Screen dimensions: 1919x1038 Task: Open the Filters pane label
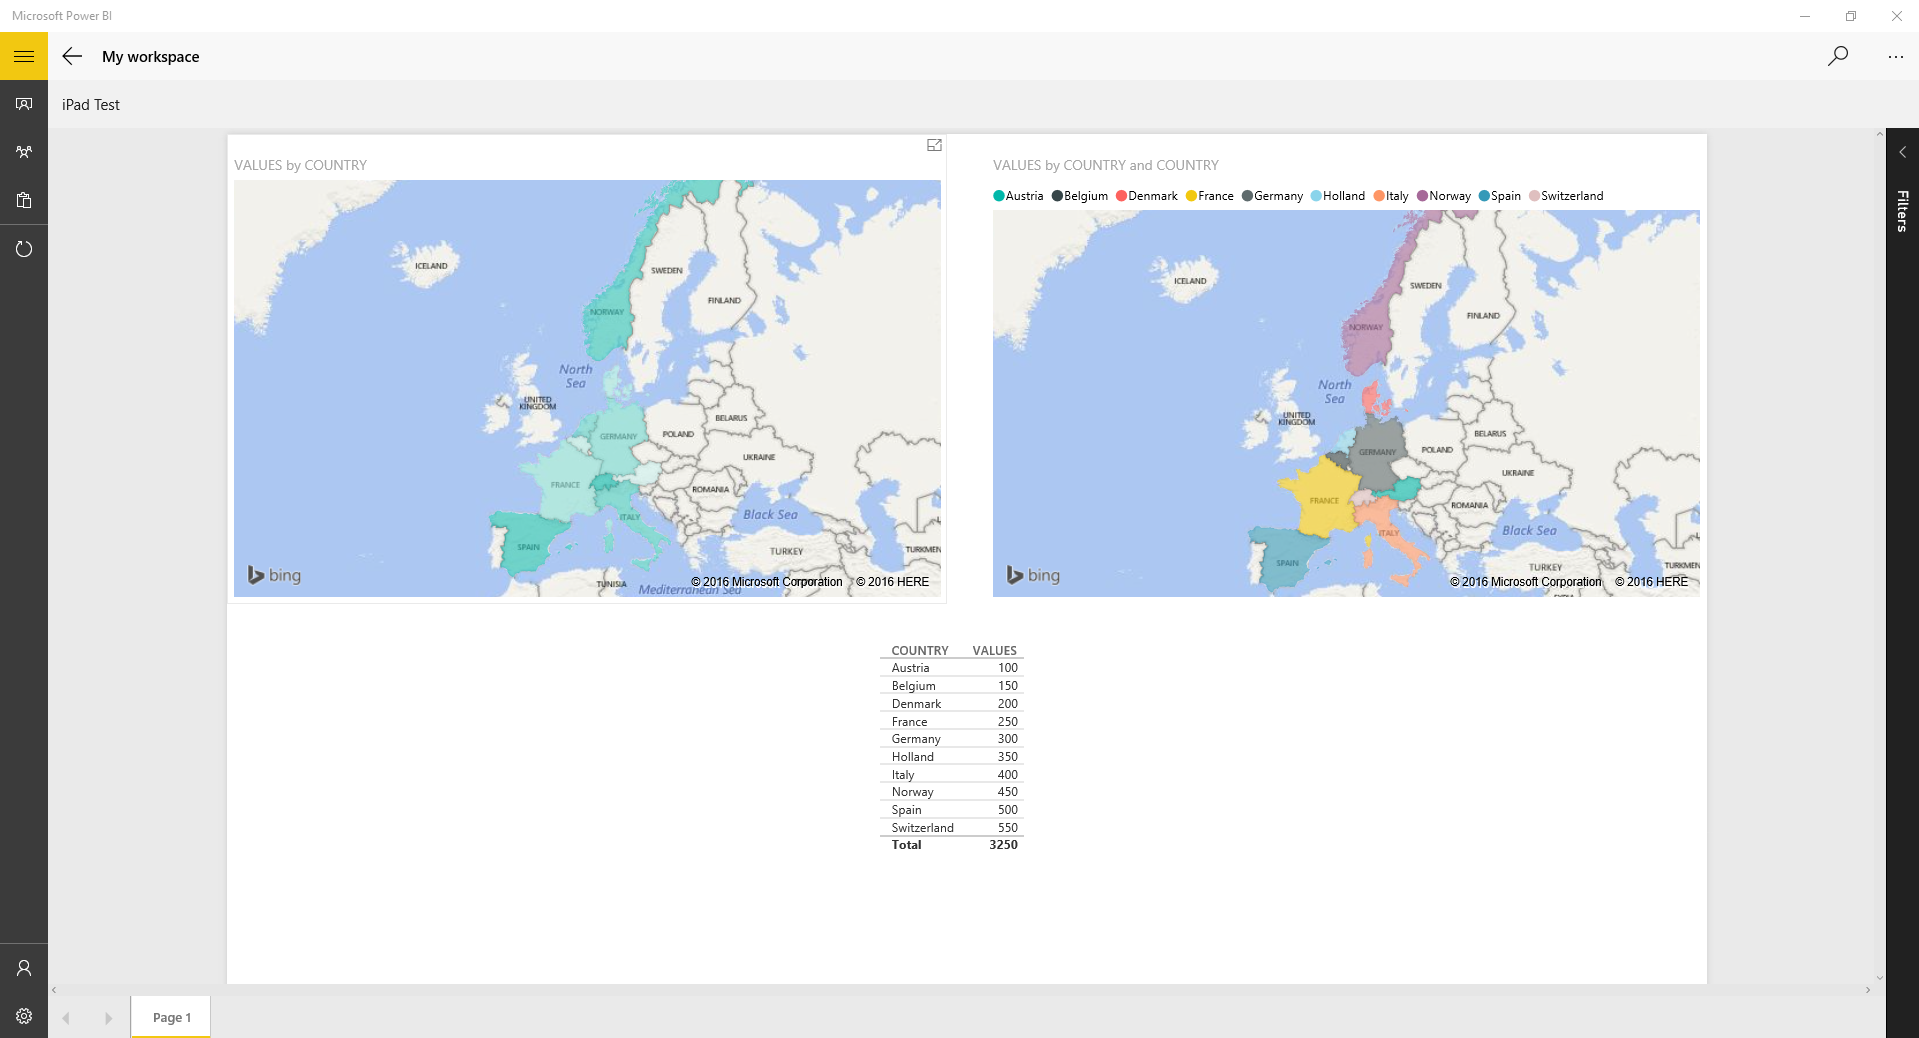pyautogui.click(x=1902, y=211)
